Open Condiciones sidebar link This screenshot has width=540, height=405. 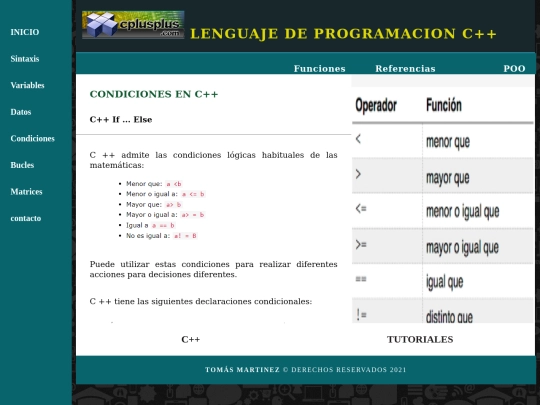tap(32, 138)
